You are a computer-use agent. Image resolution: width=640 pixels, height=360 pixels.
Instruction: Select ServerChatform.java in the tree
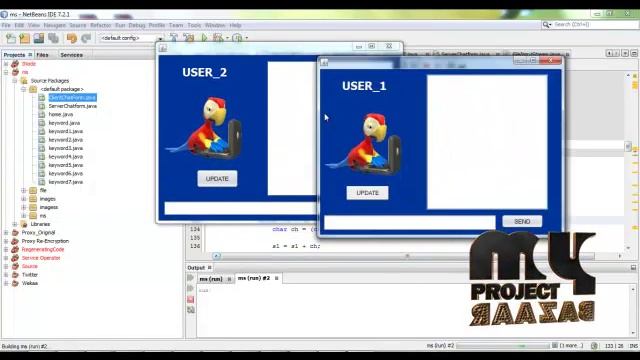pyautogui.click(x=73, y=106)
